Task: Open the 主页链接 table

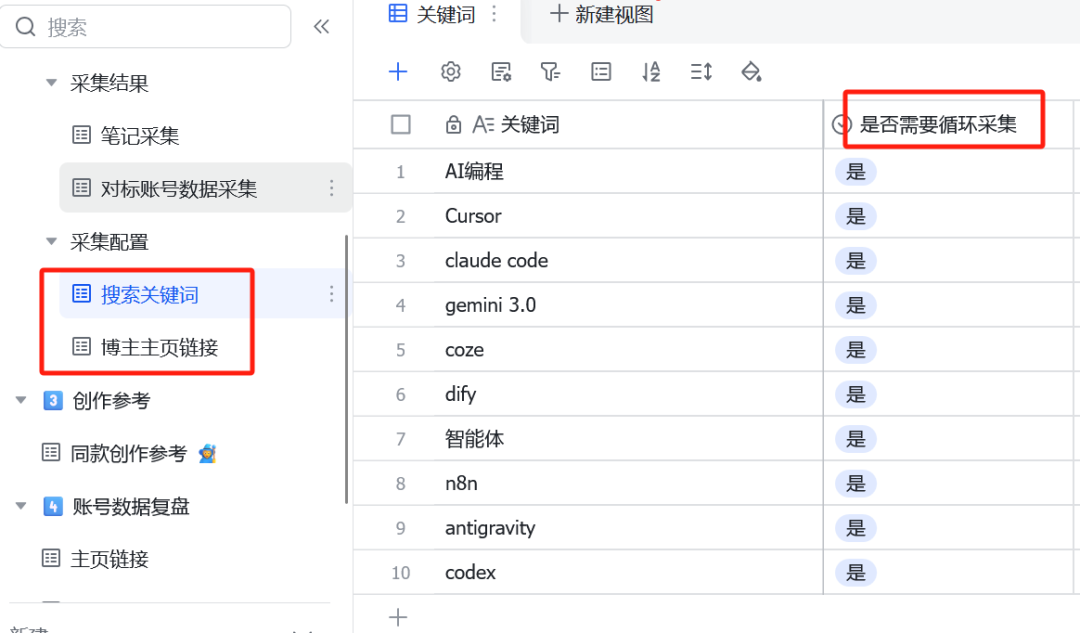Action: click(x=96, y=559)
